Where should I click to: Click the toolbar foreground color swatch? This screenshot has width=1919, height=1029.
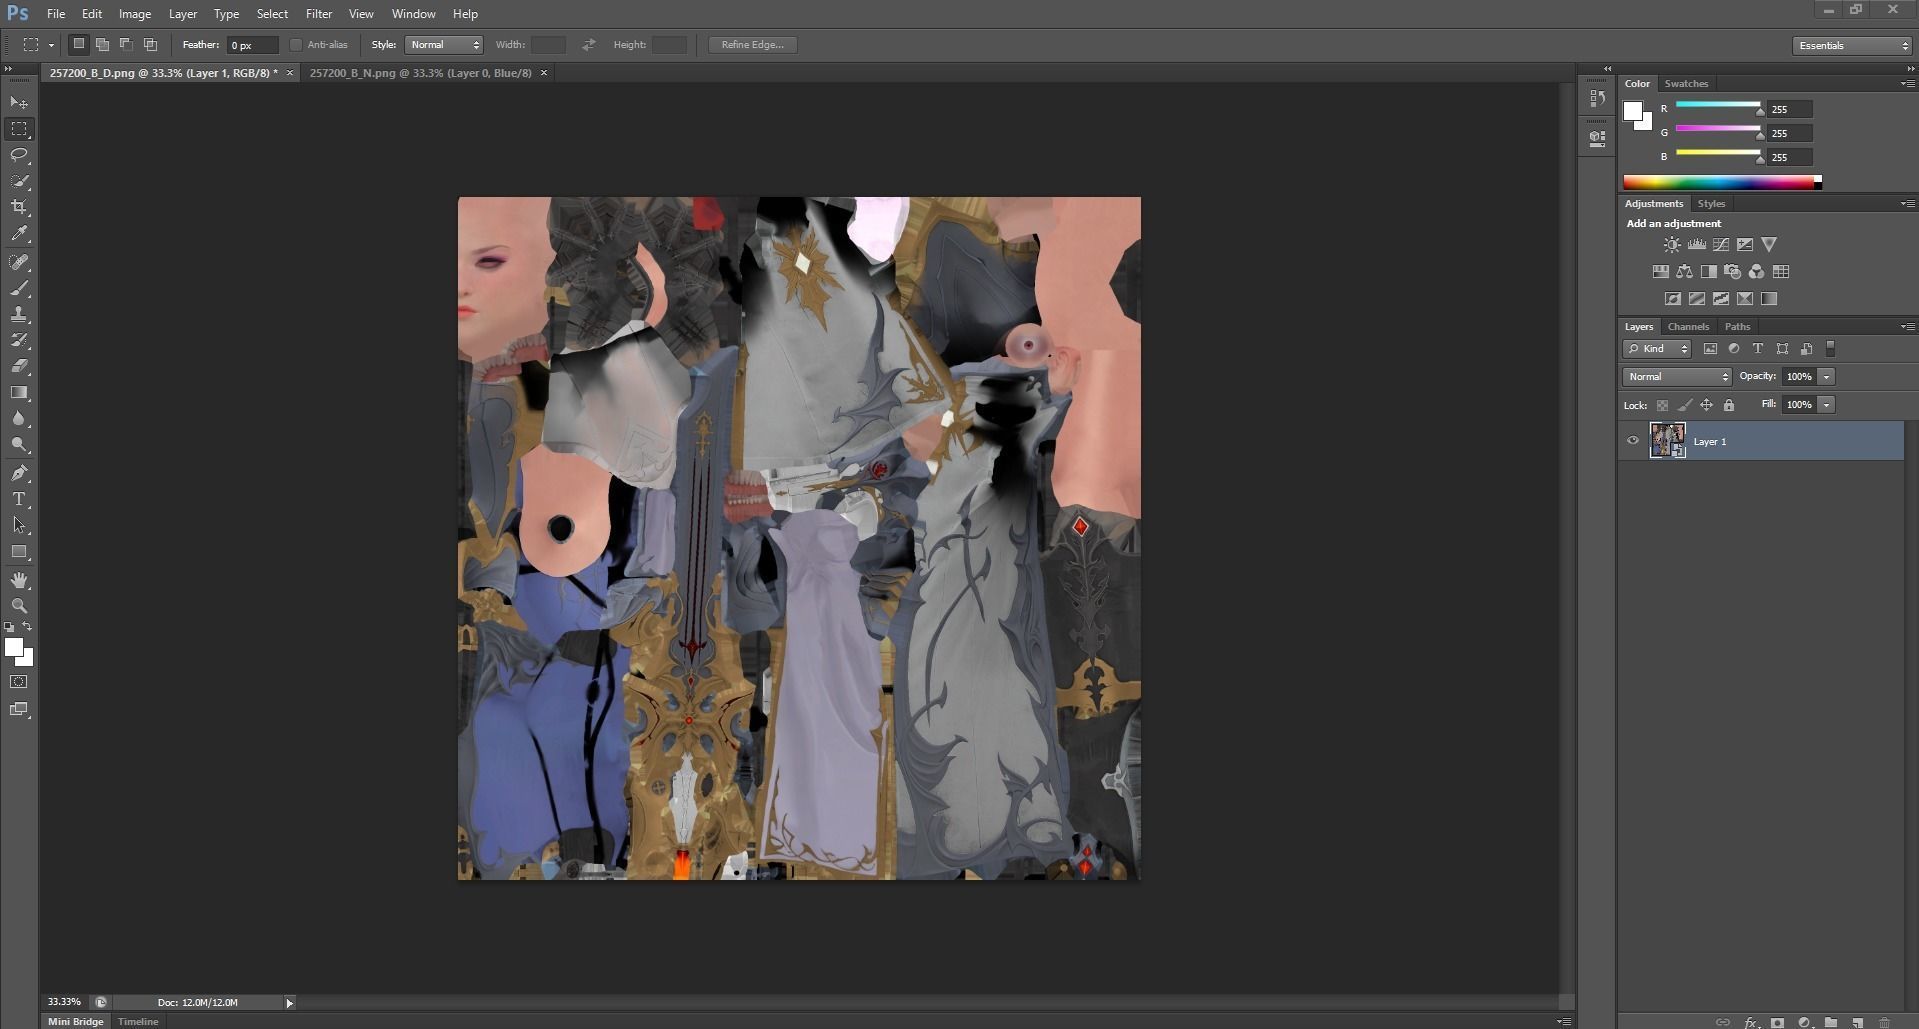pyautogui.click(x=14, y=648)
